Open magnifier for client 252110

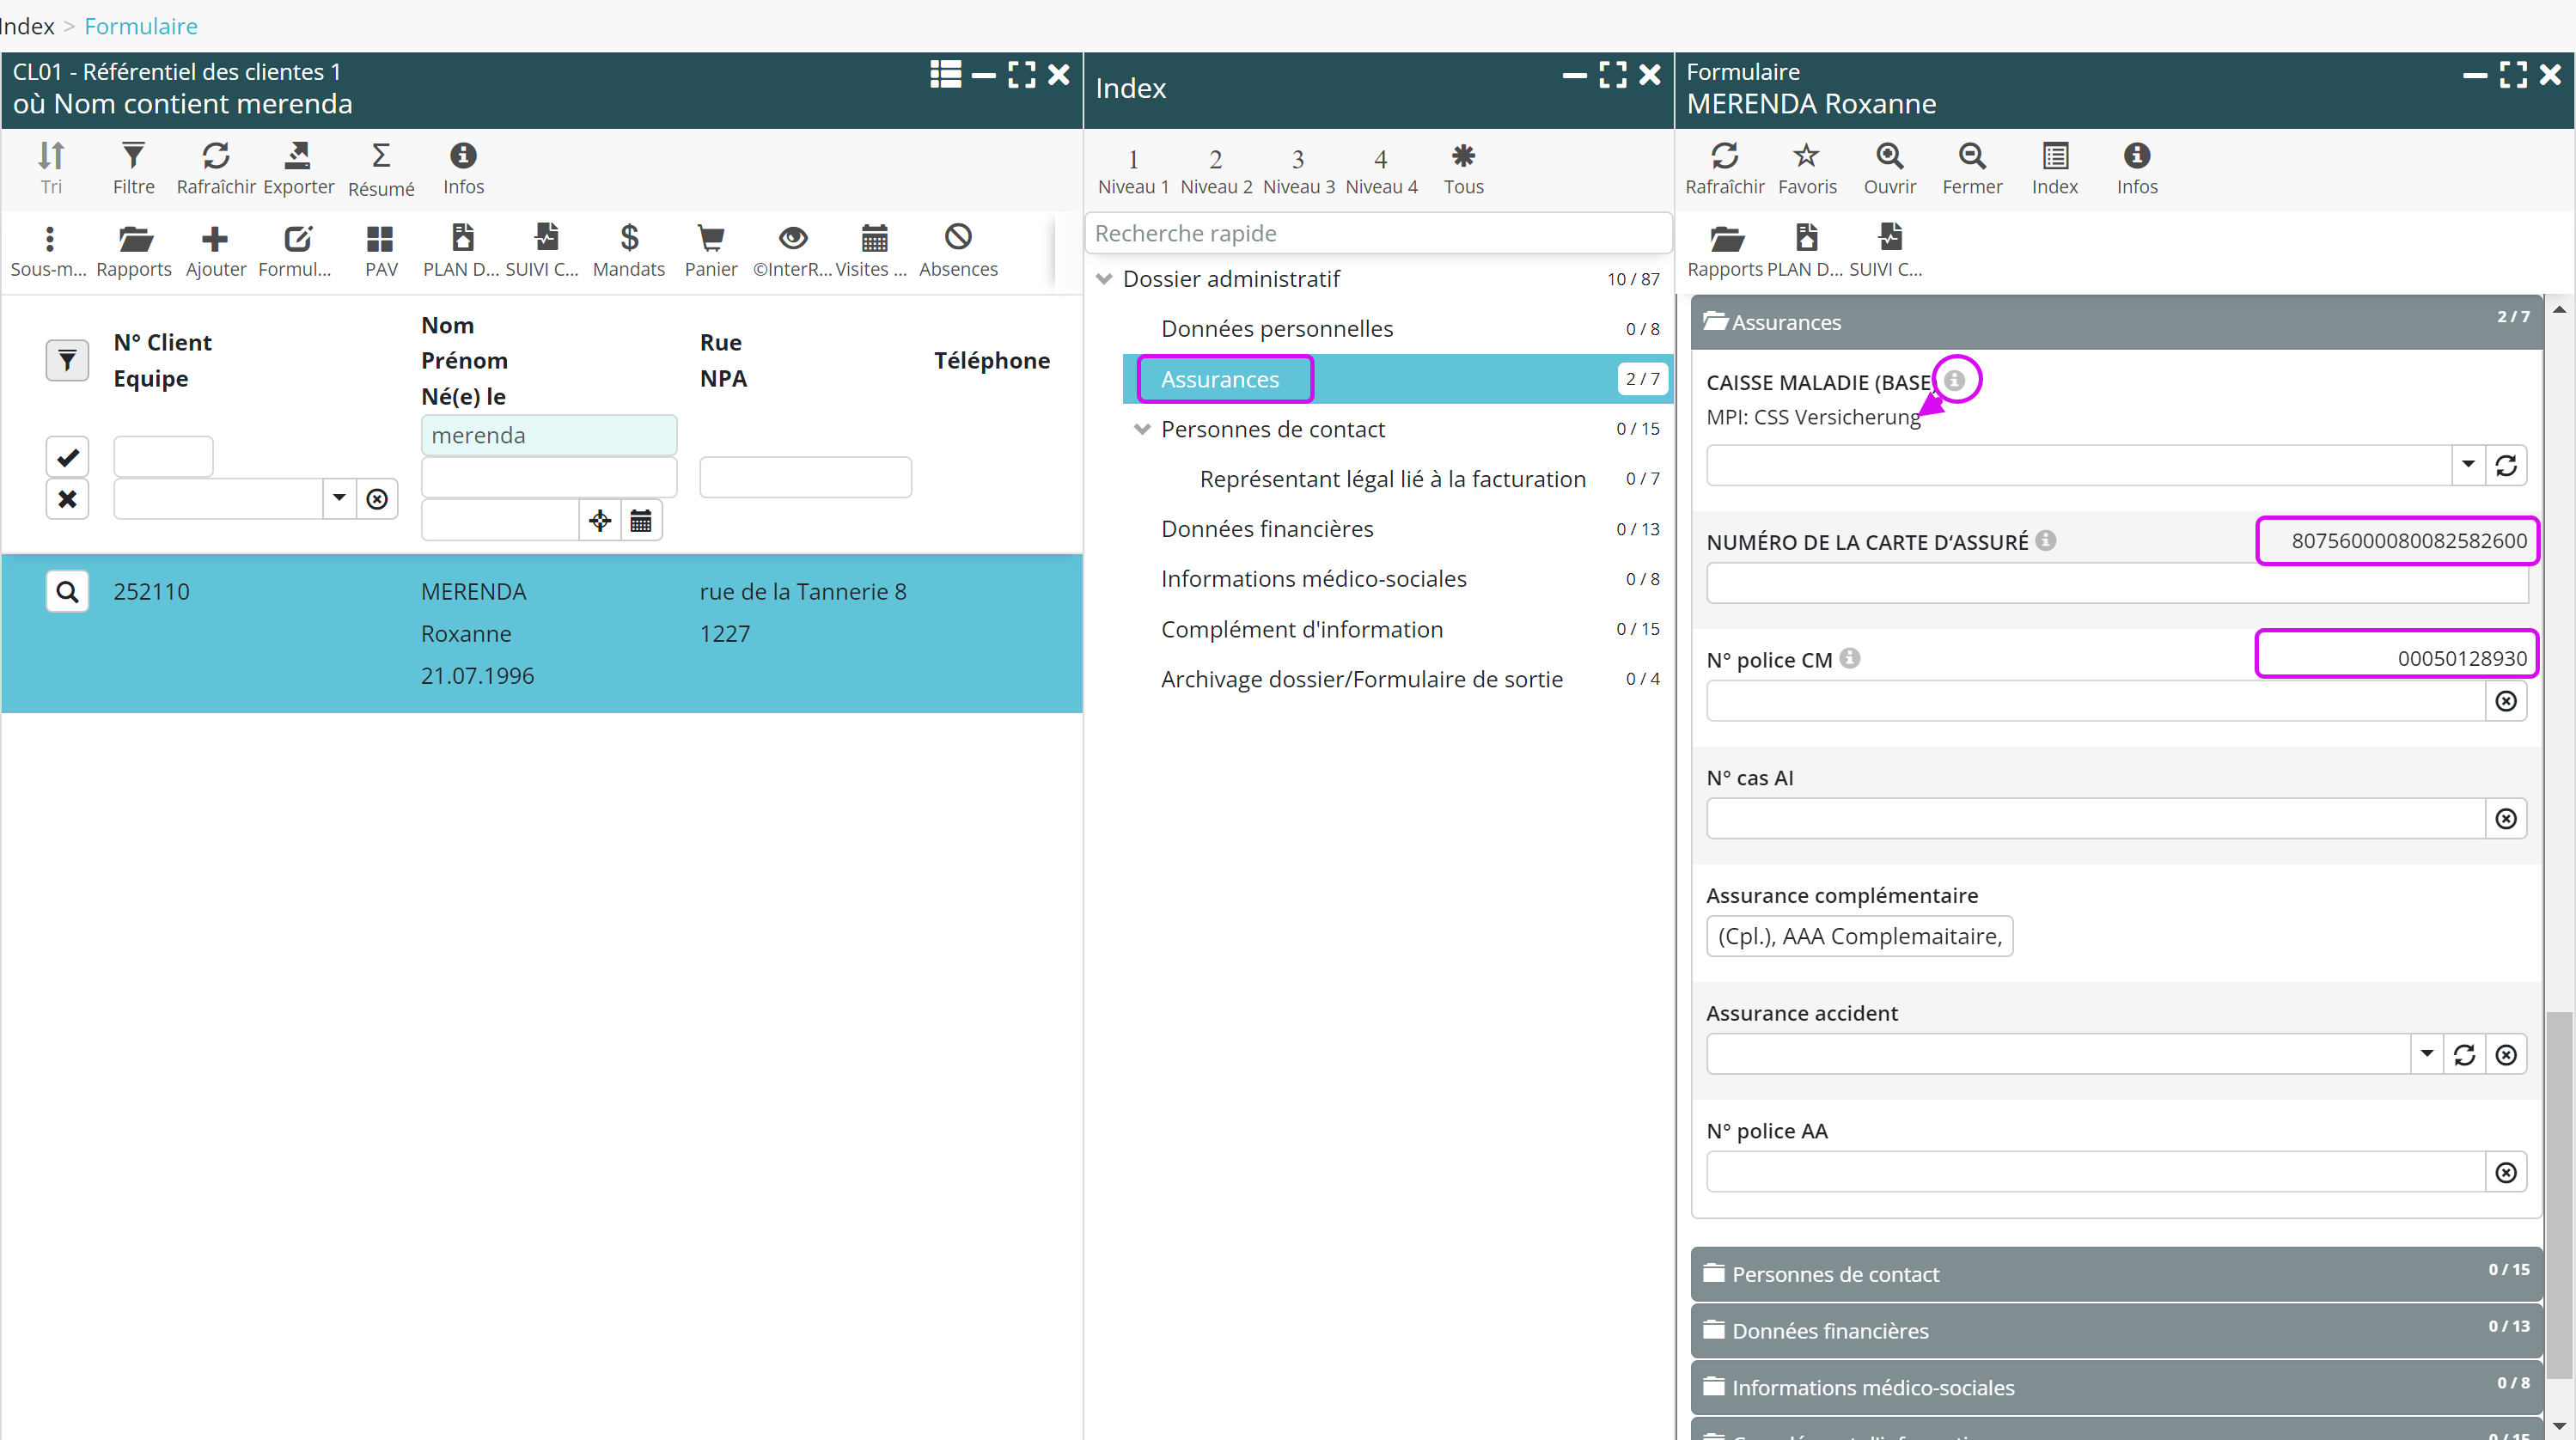(67, 592)
